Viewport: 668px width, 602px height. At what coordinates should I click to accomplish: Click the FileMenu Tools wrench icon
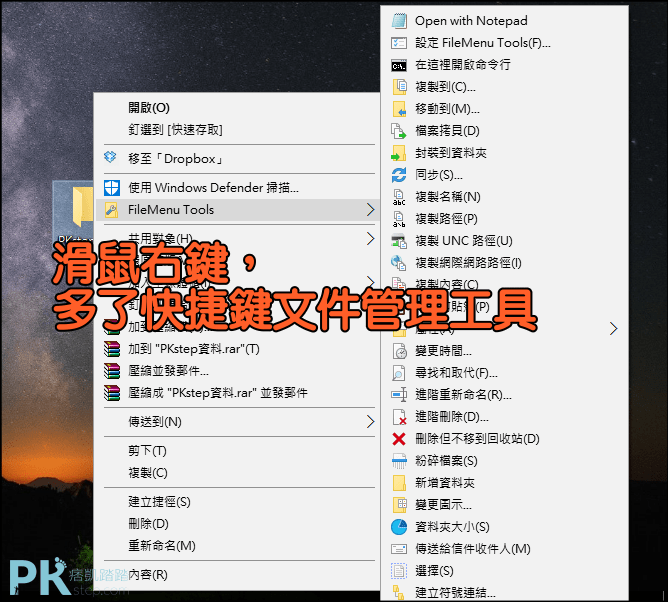[112, 210]
